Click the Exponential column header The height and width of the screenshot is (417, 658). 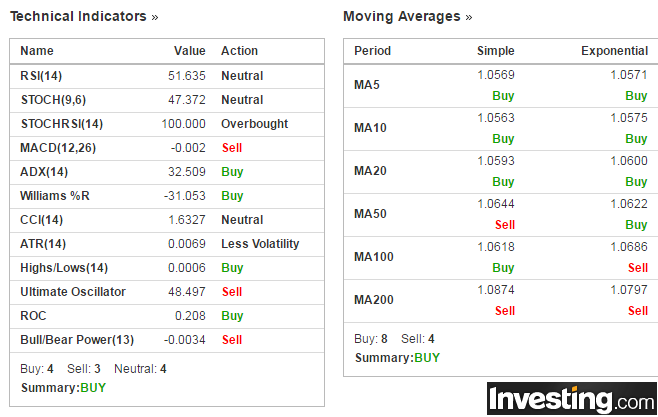(614, 51)
